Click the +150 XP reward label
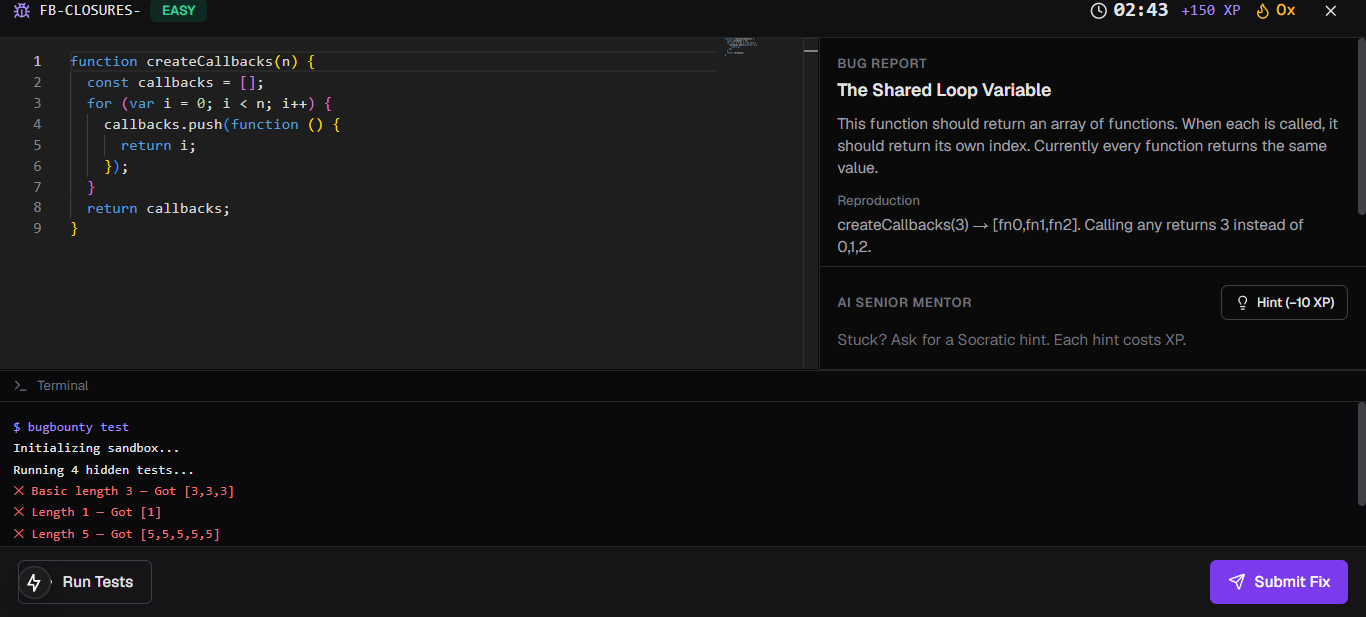This screenshot has width=1366, height=617. coord(1210,10)
